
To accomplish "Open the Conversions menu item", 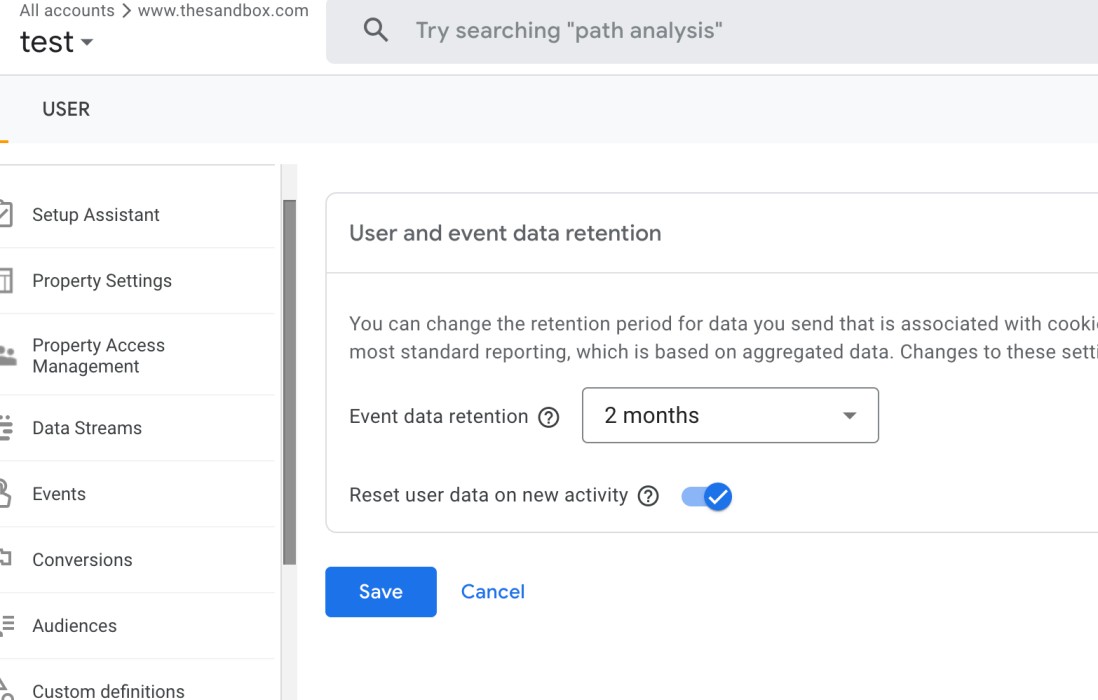I will tap(82, 560).
